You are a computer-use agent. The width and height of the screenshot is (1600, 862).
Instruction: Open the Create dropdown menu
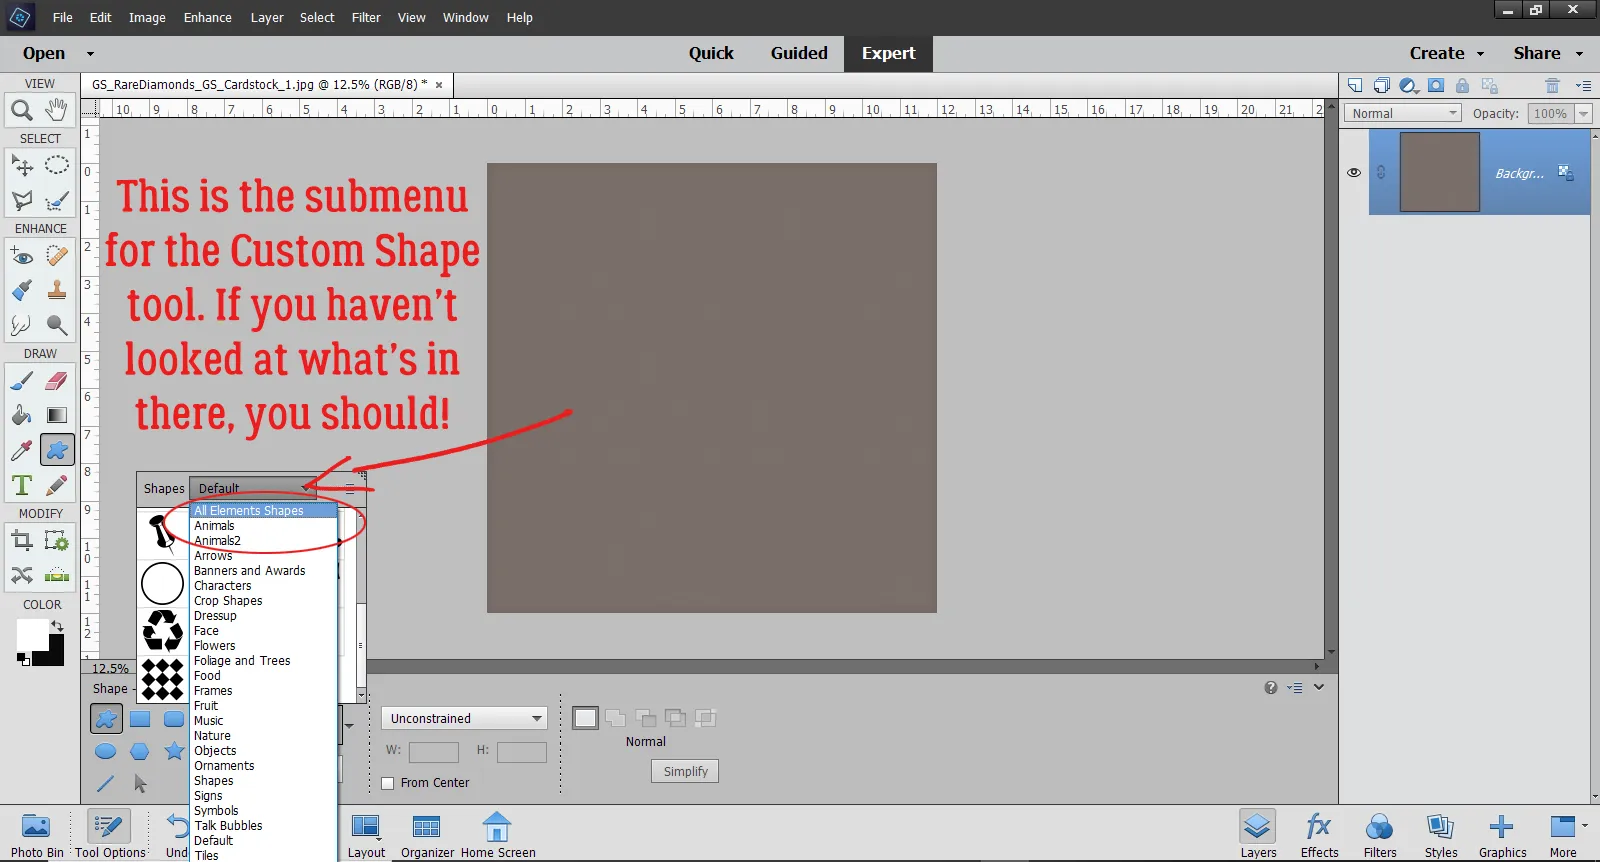click(x=1446, y=54)
